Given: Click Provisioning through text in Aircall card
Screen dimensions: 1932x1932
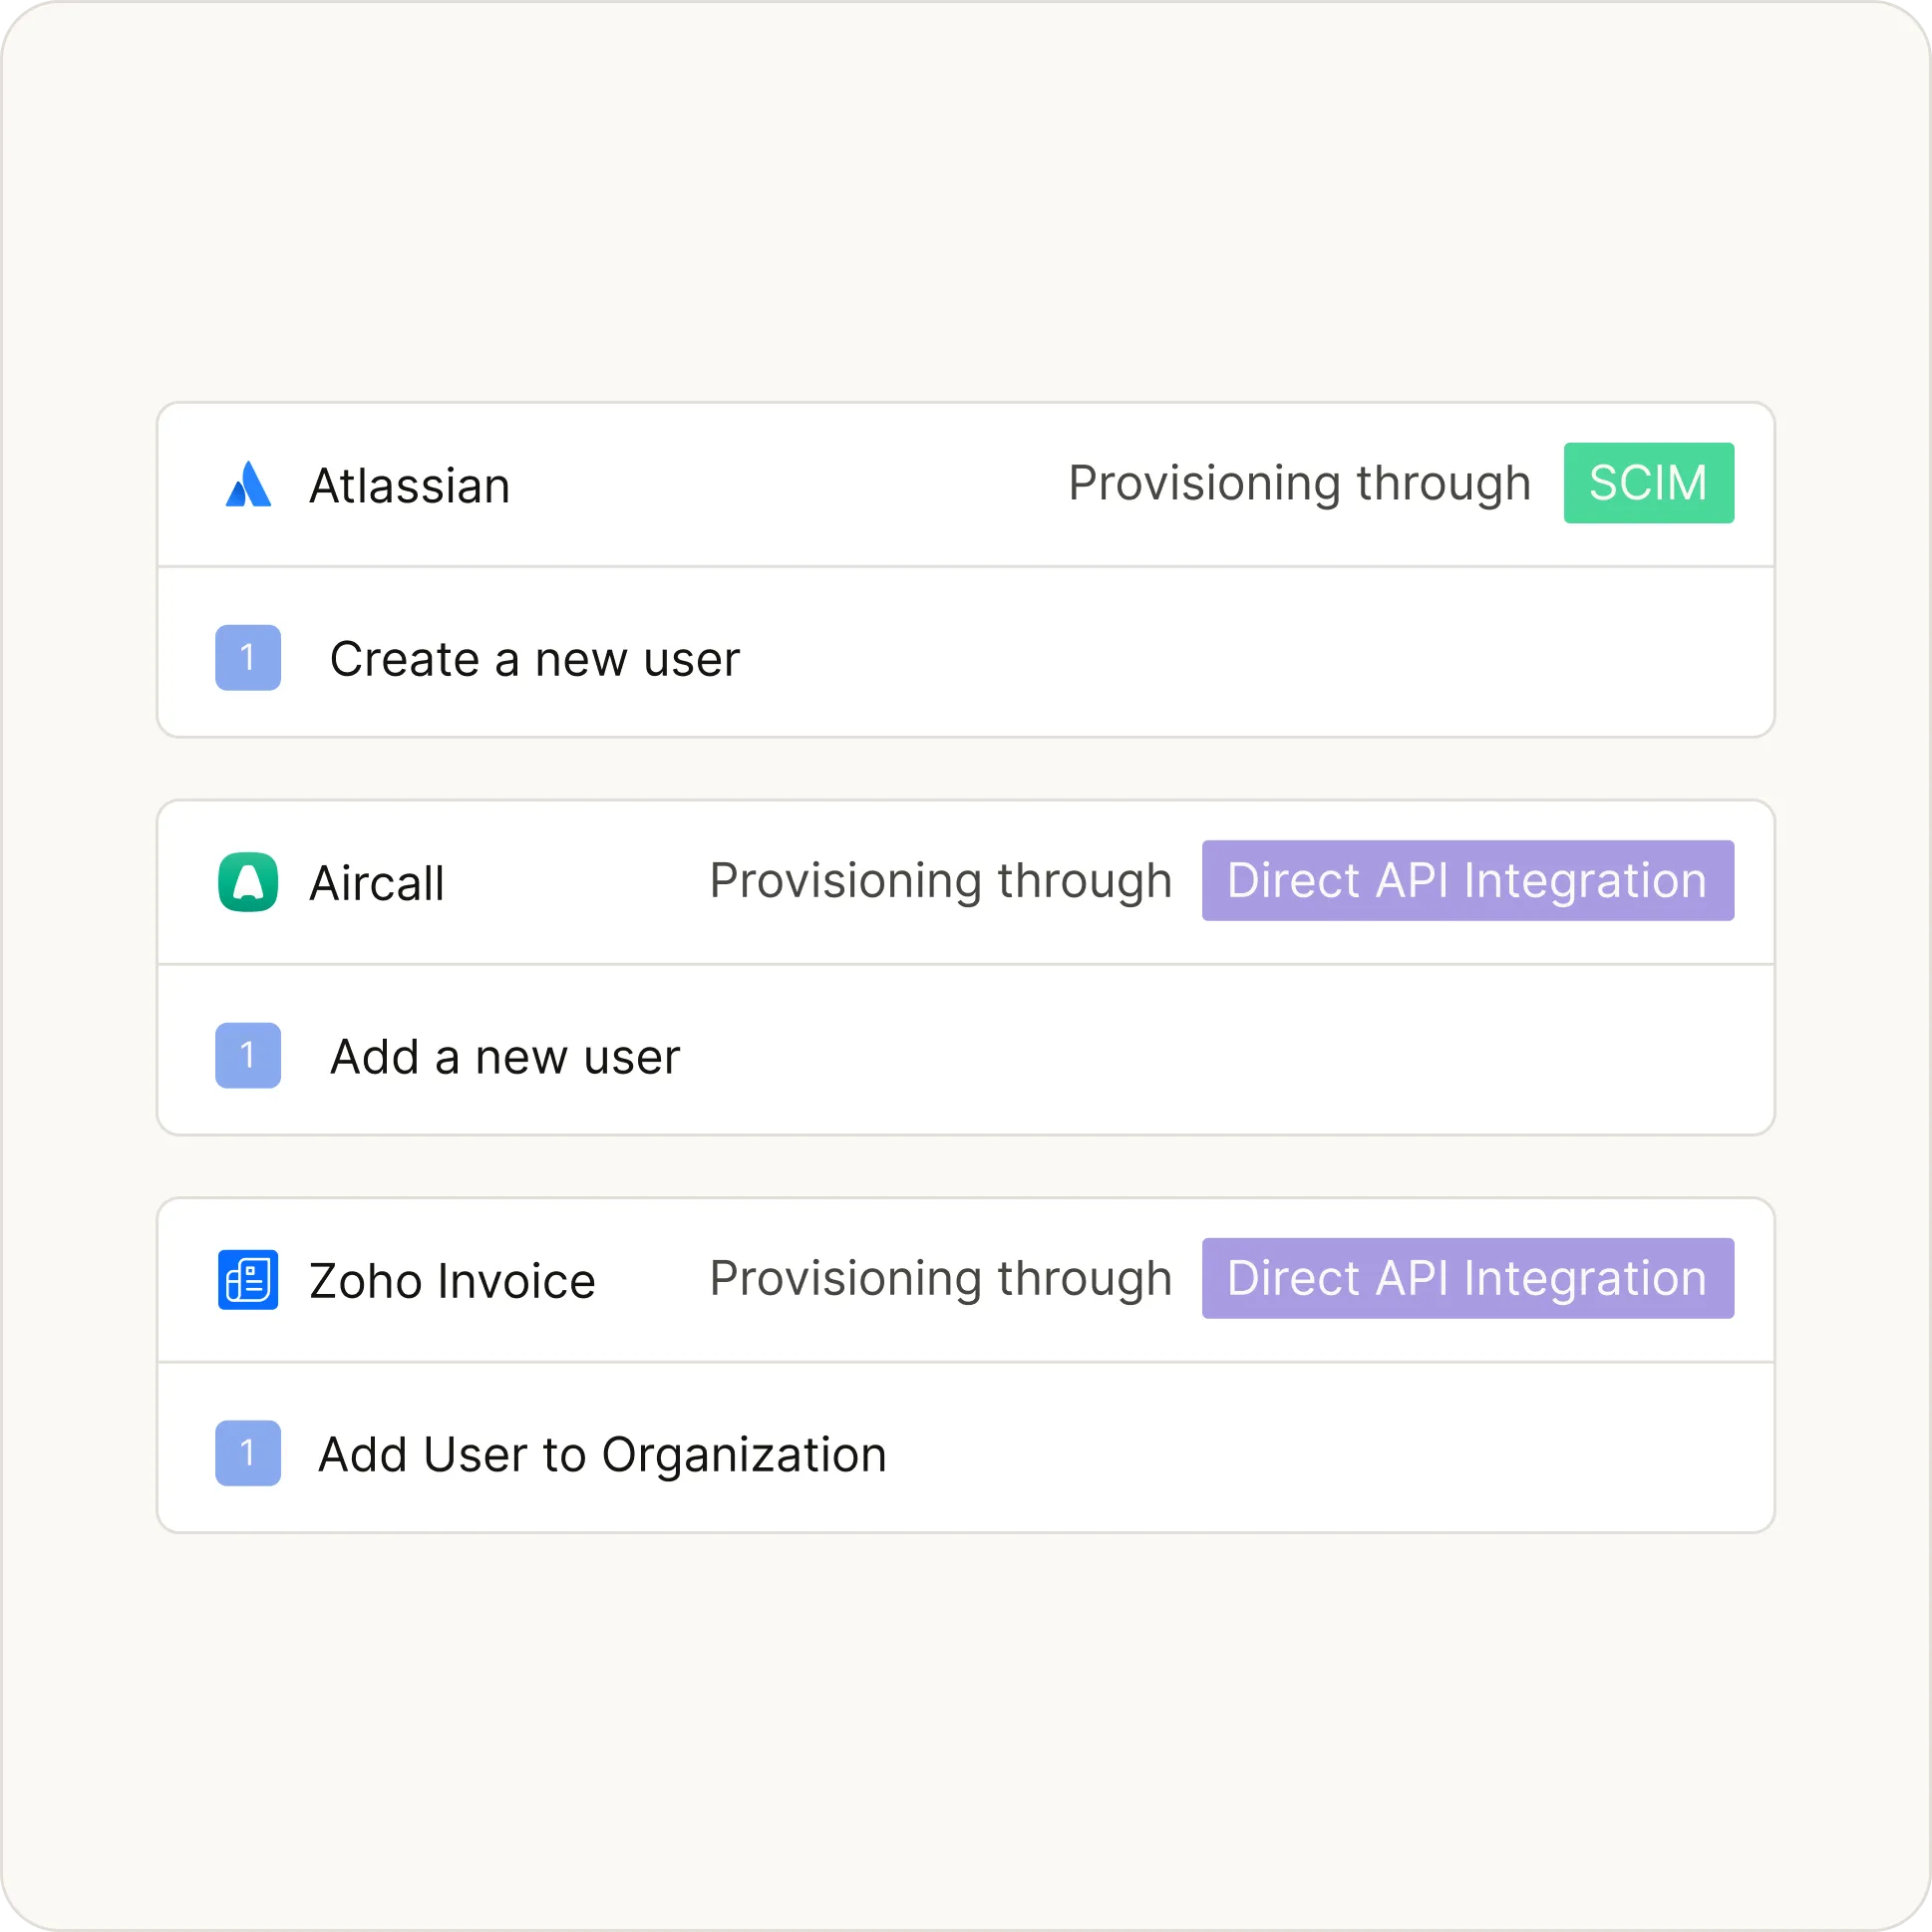Looking at the screenshot, I should 941,882.
